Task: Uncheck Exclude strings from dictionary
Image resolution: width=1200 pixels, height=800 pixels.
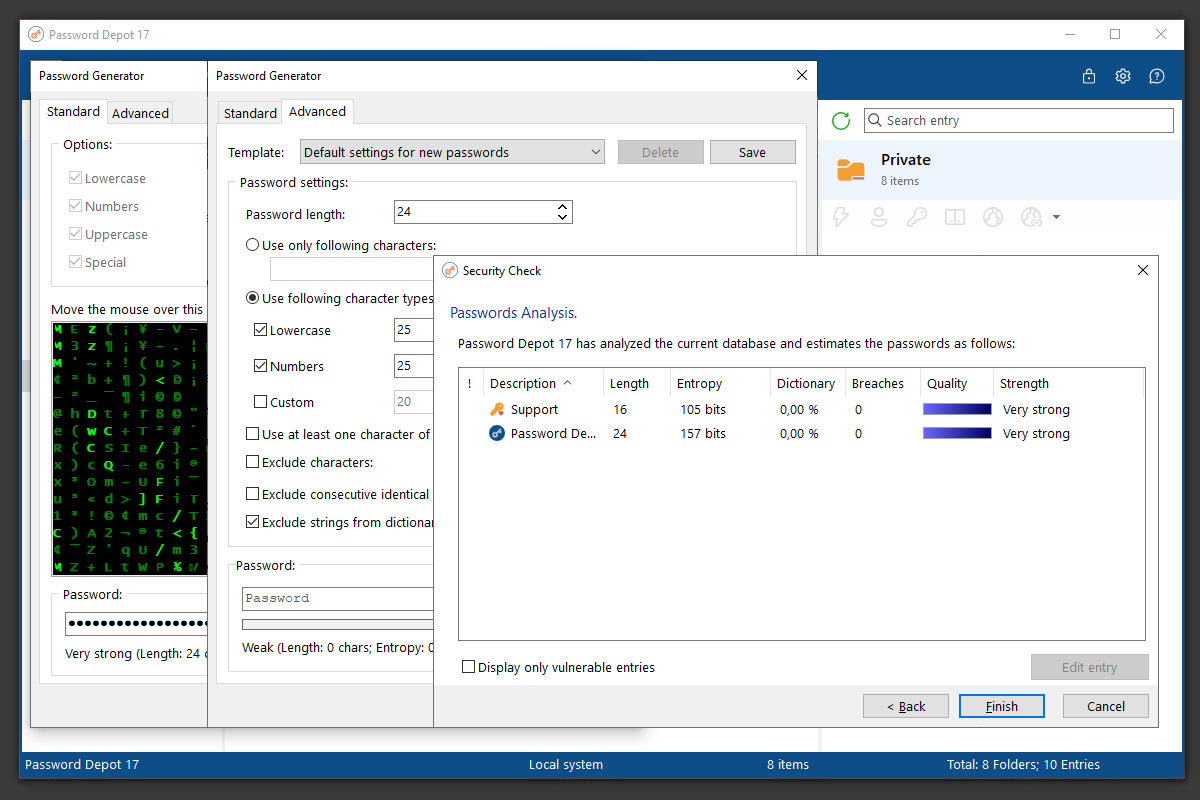Action: pos(252,522)
